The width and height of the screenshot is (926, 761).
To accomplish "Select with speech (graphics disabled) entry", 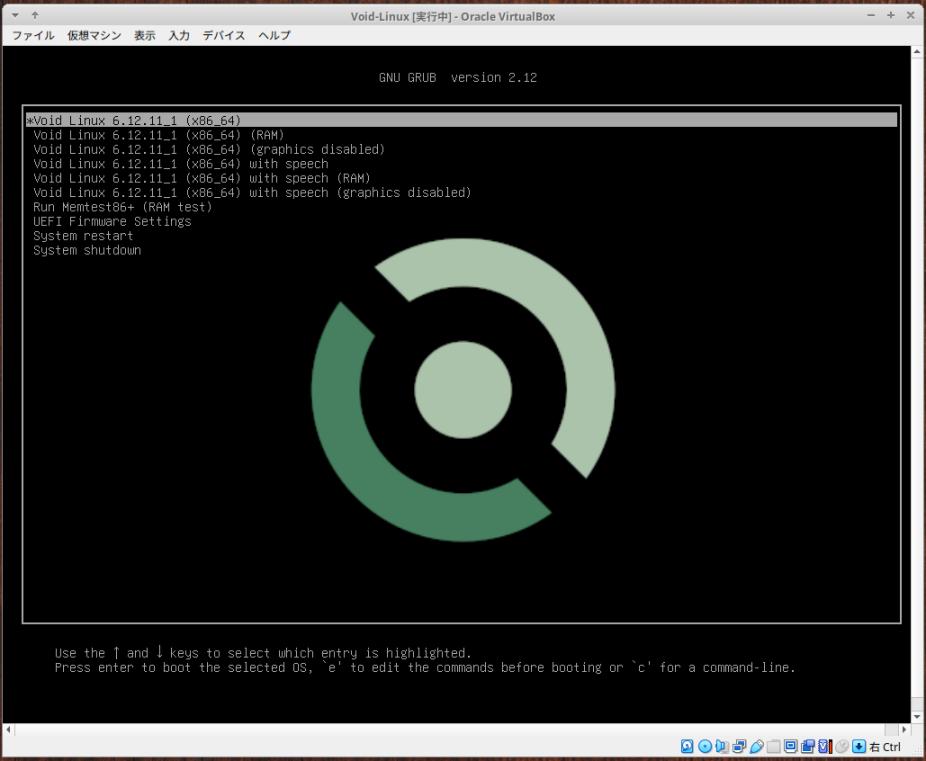I will [252, 193].
